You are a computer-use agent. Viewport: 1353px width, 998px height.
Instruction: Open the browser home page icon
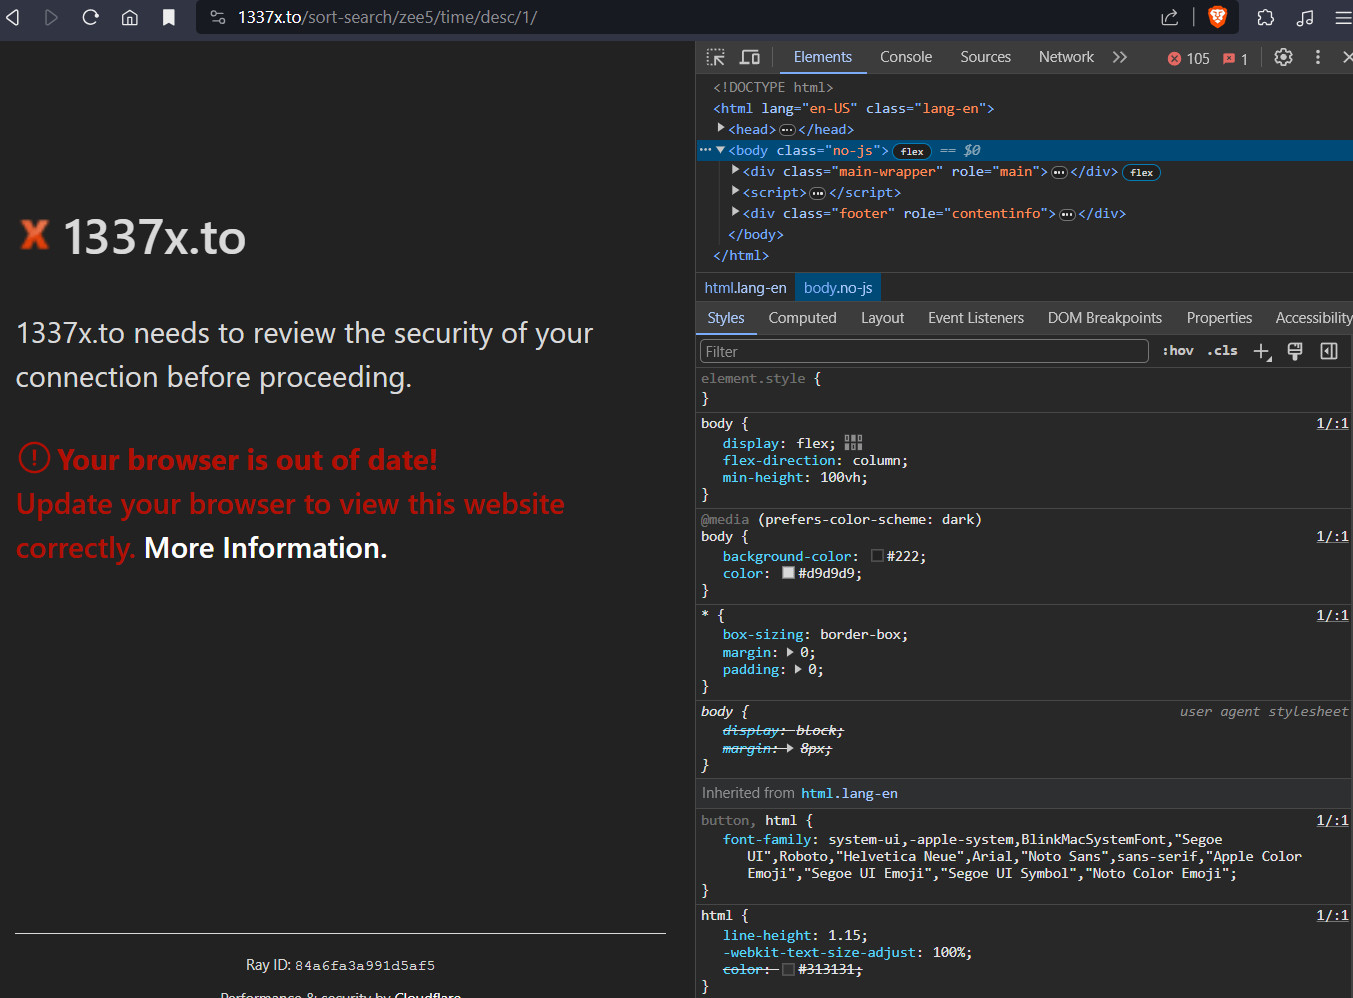(x=130, y=17)
